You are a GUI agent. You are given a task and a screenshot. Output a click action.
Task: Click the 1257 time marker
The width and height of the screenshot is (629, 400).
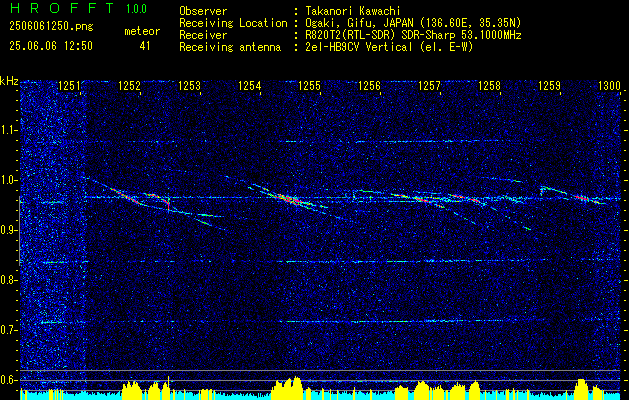429,86
